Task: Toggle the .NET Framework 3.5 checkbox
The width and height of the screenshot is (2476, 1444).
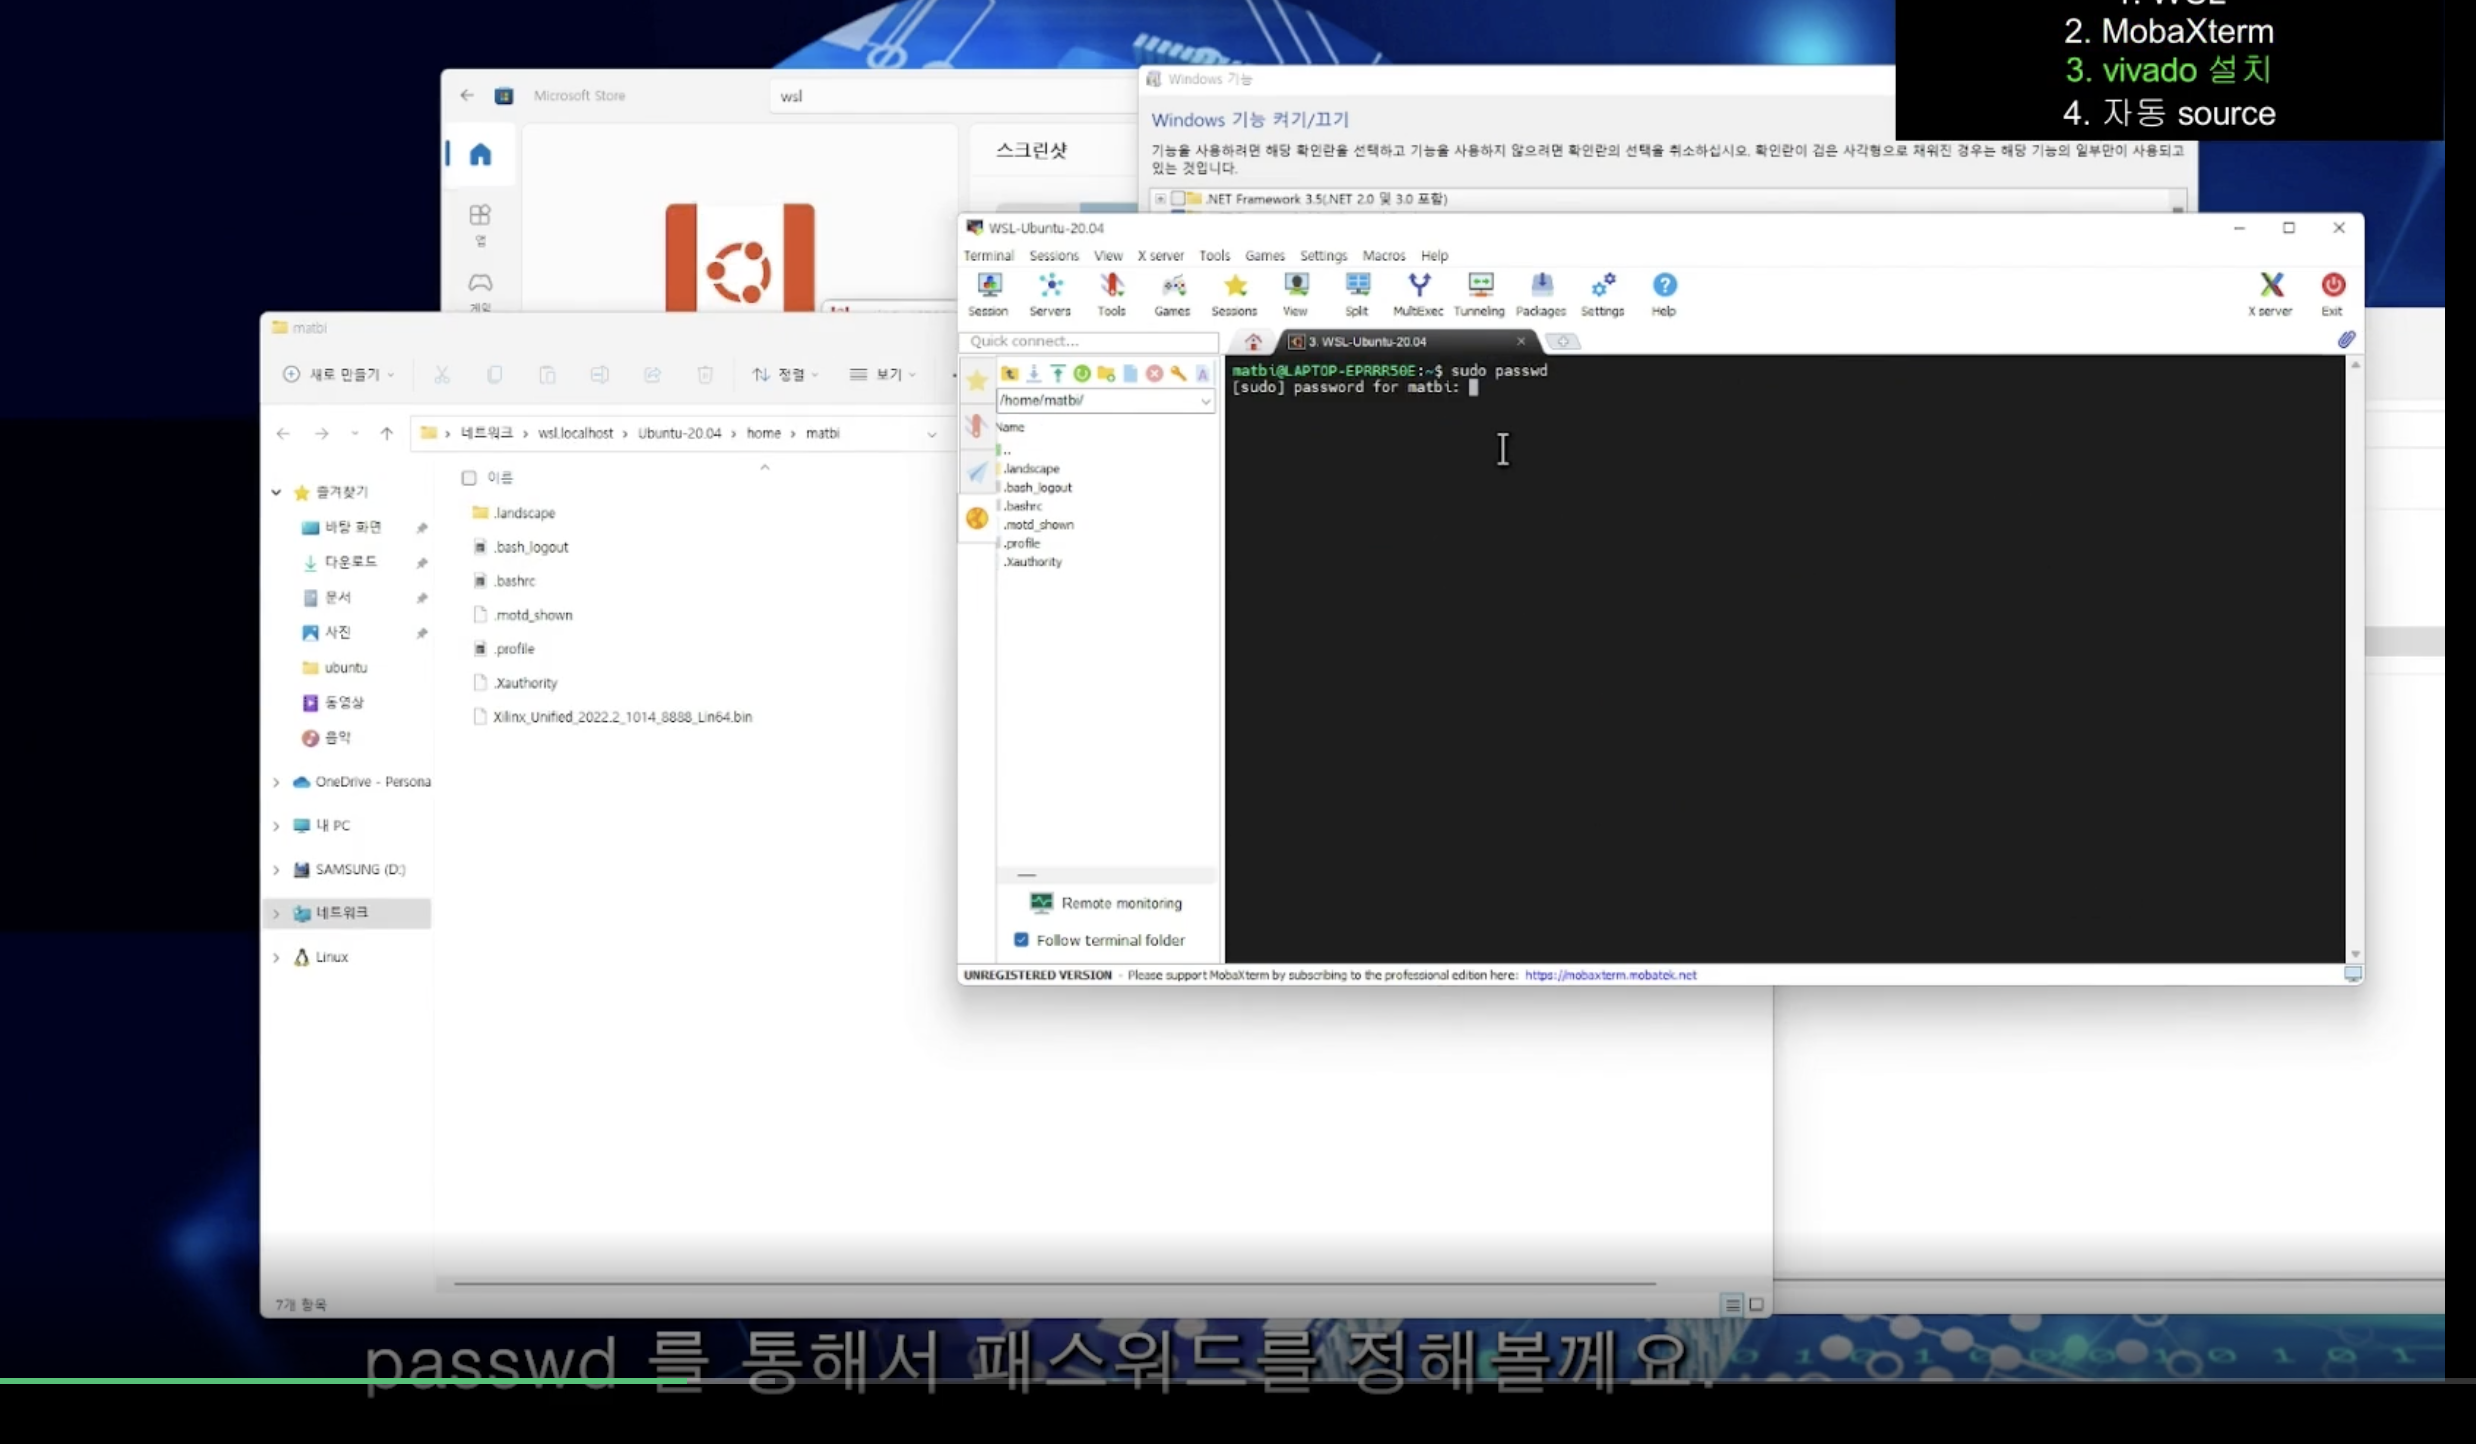Action: click(x=1178, y=199)
